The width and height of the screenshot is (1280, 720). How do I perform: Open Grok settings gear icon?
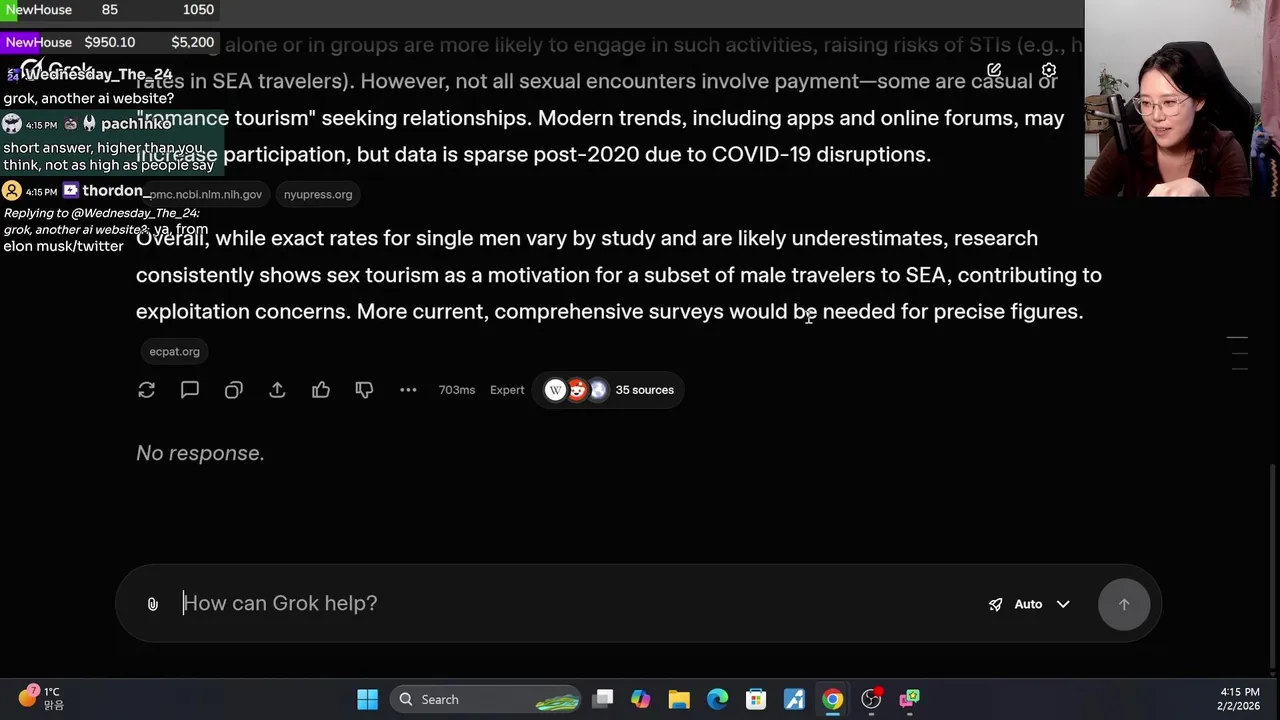[x=1048, y=70]
